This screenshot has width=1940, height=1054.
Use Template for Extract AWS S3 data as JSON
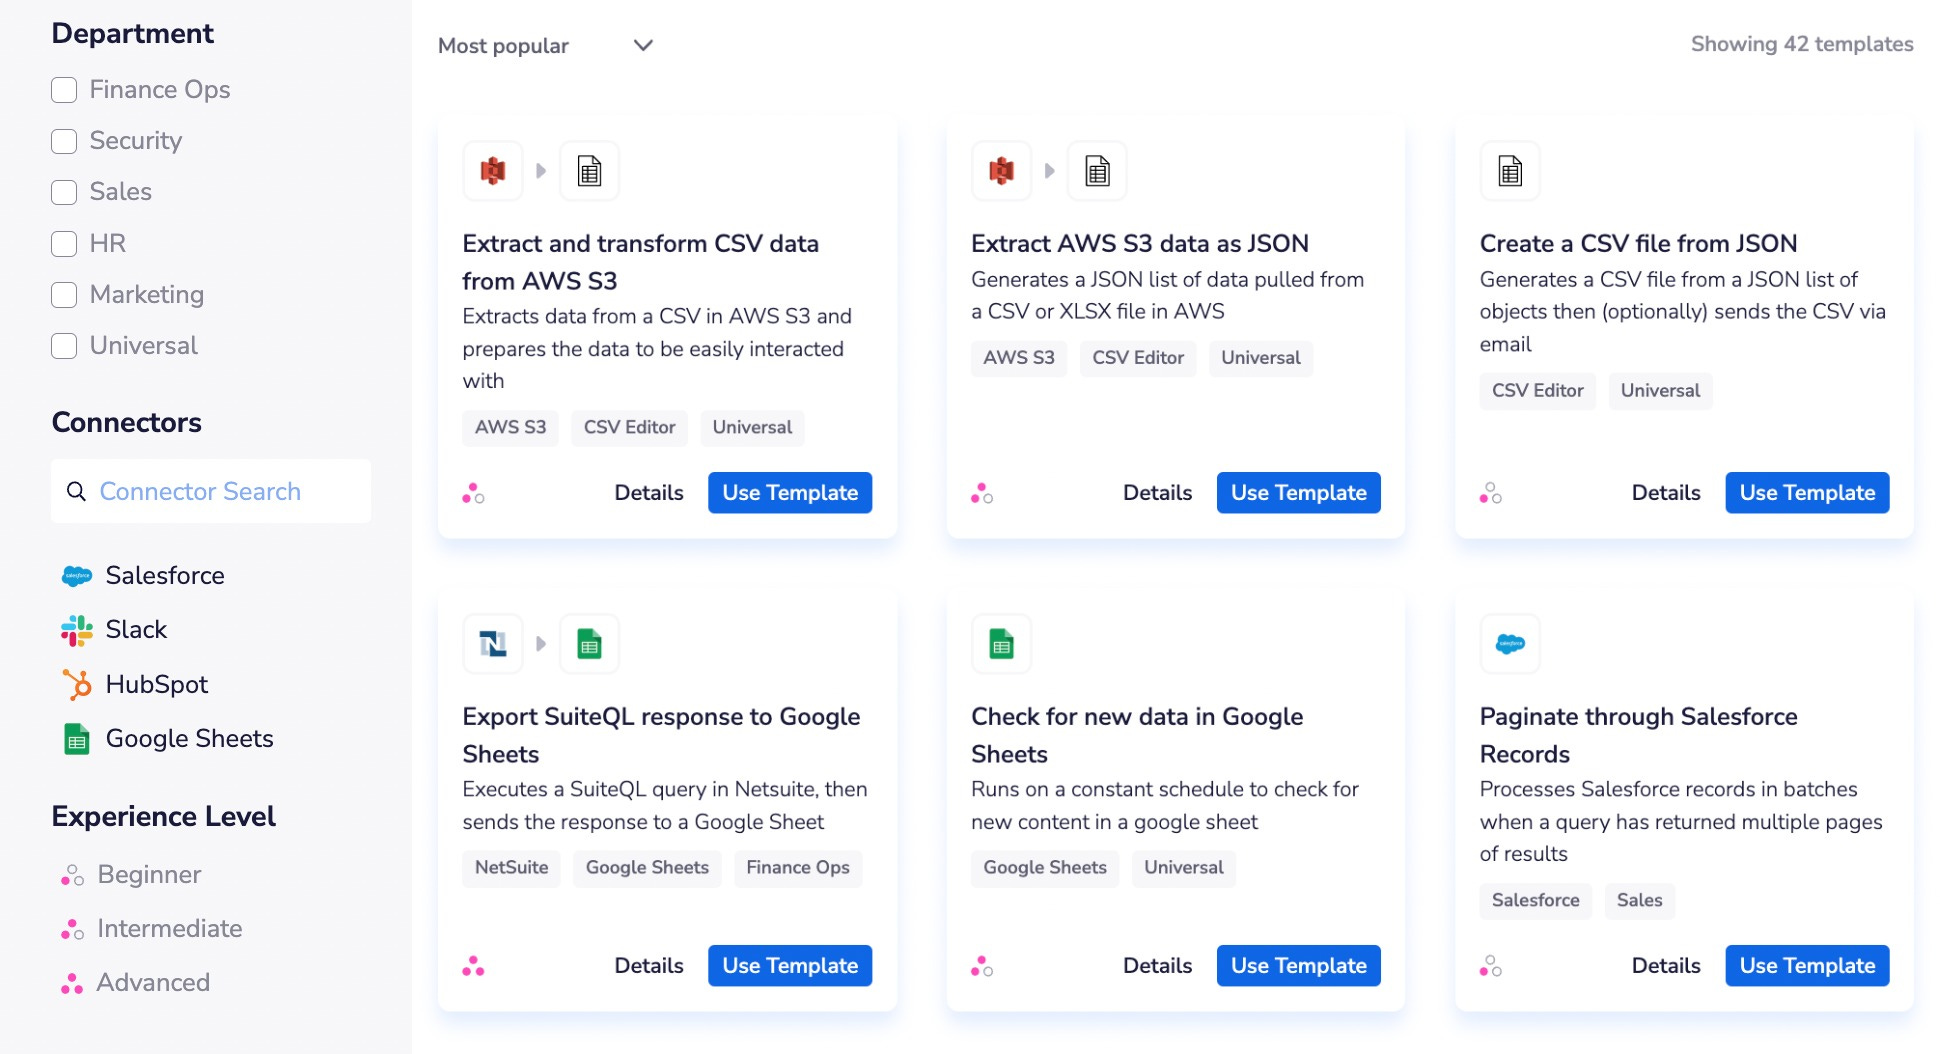(1299, 493)
